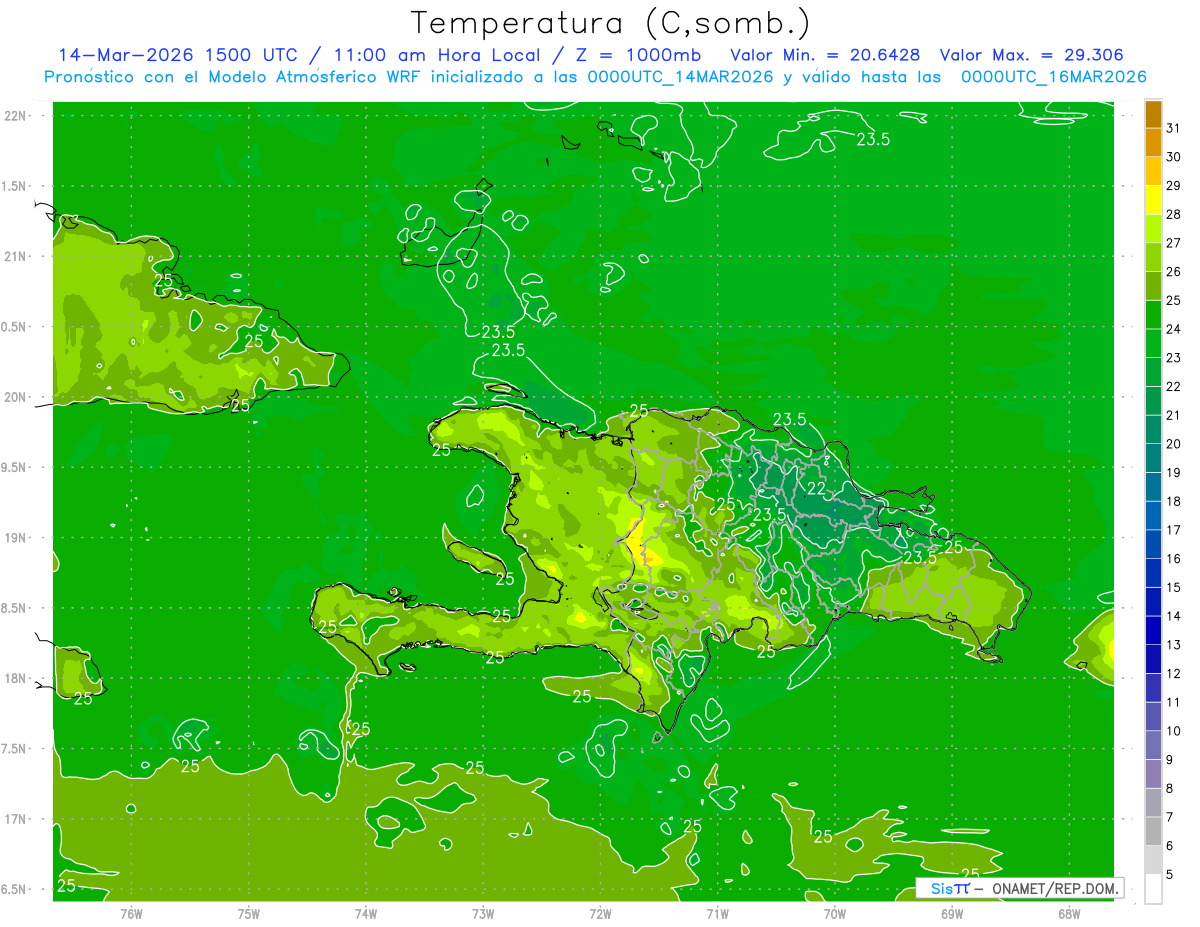Click the dark blue legend swatch between 13 and 14
Image resolution: width=1200 pixels, height=927 pixels.
click(1153, 630)
